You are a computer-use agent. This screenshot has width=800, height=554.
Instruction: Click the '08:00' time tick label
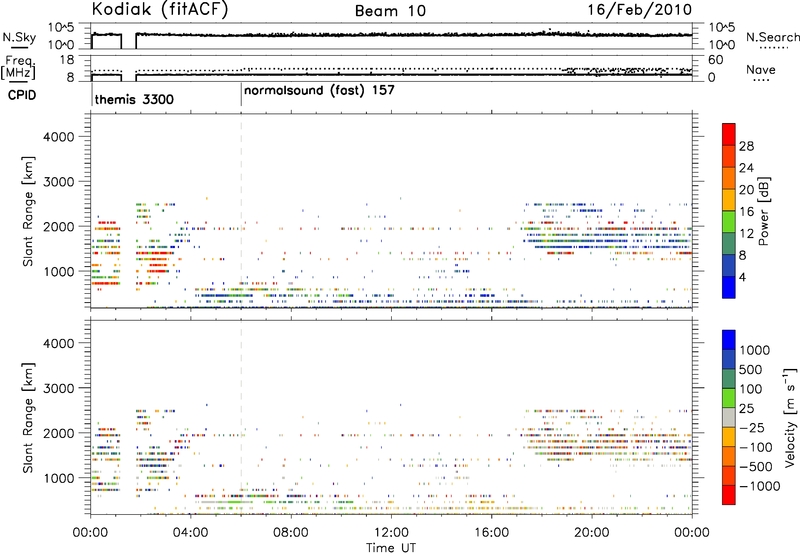pyautogui.click(x=291, y=533)
